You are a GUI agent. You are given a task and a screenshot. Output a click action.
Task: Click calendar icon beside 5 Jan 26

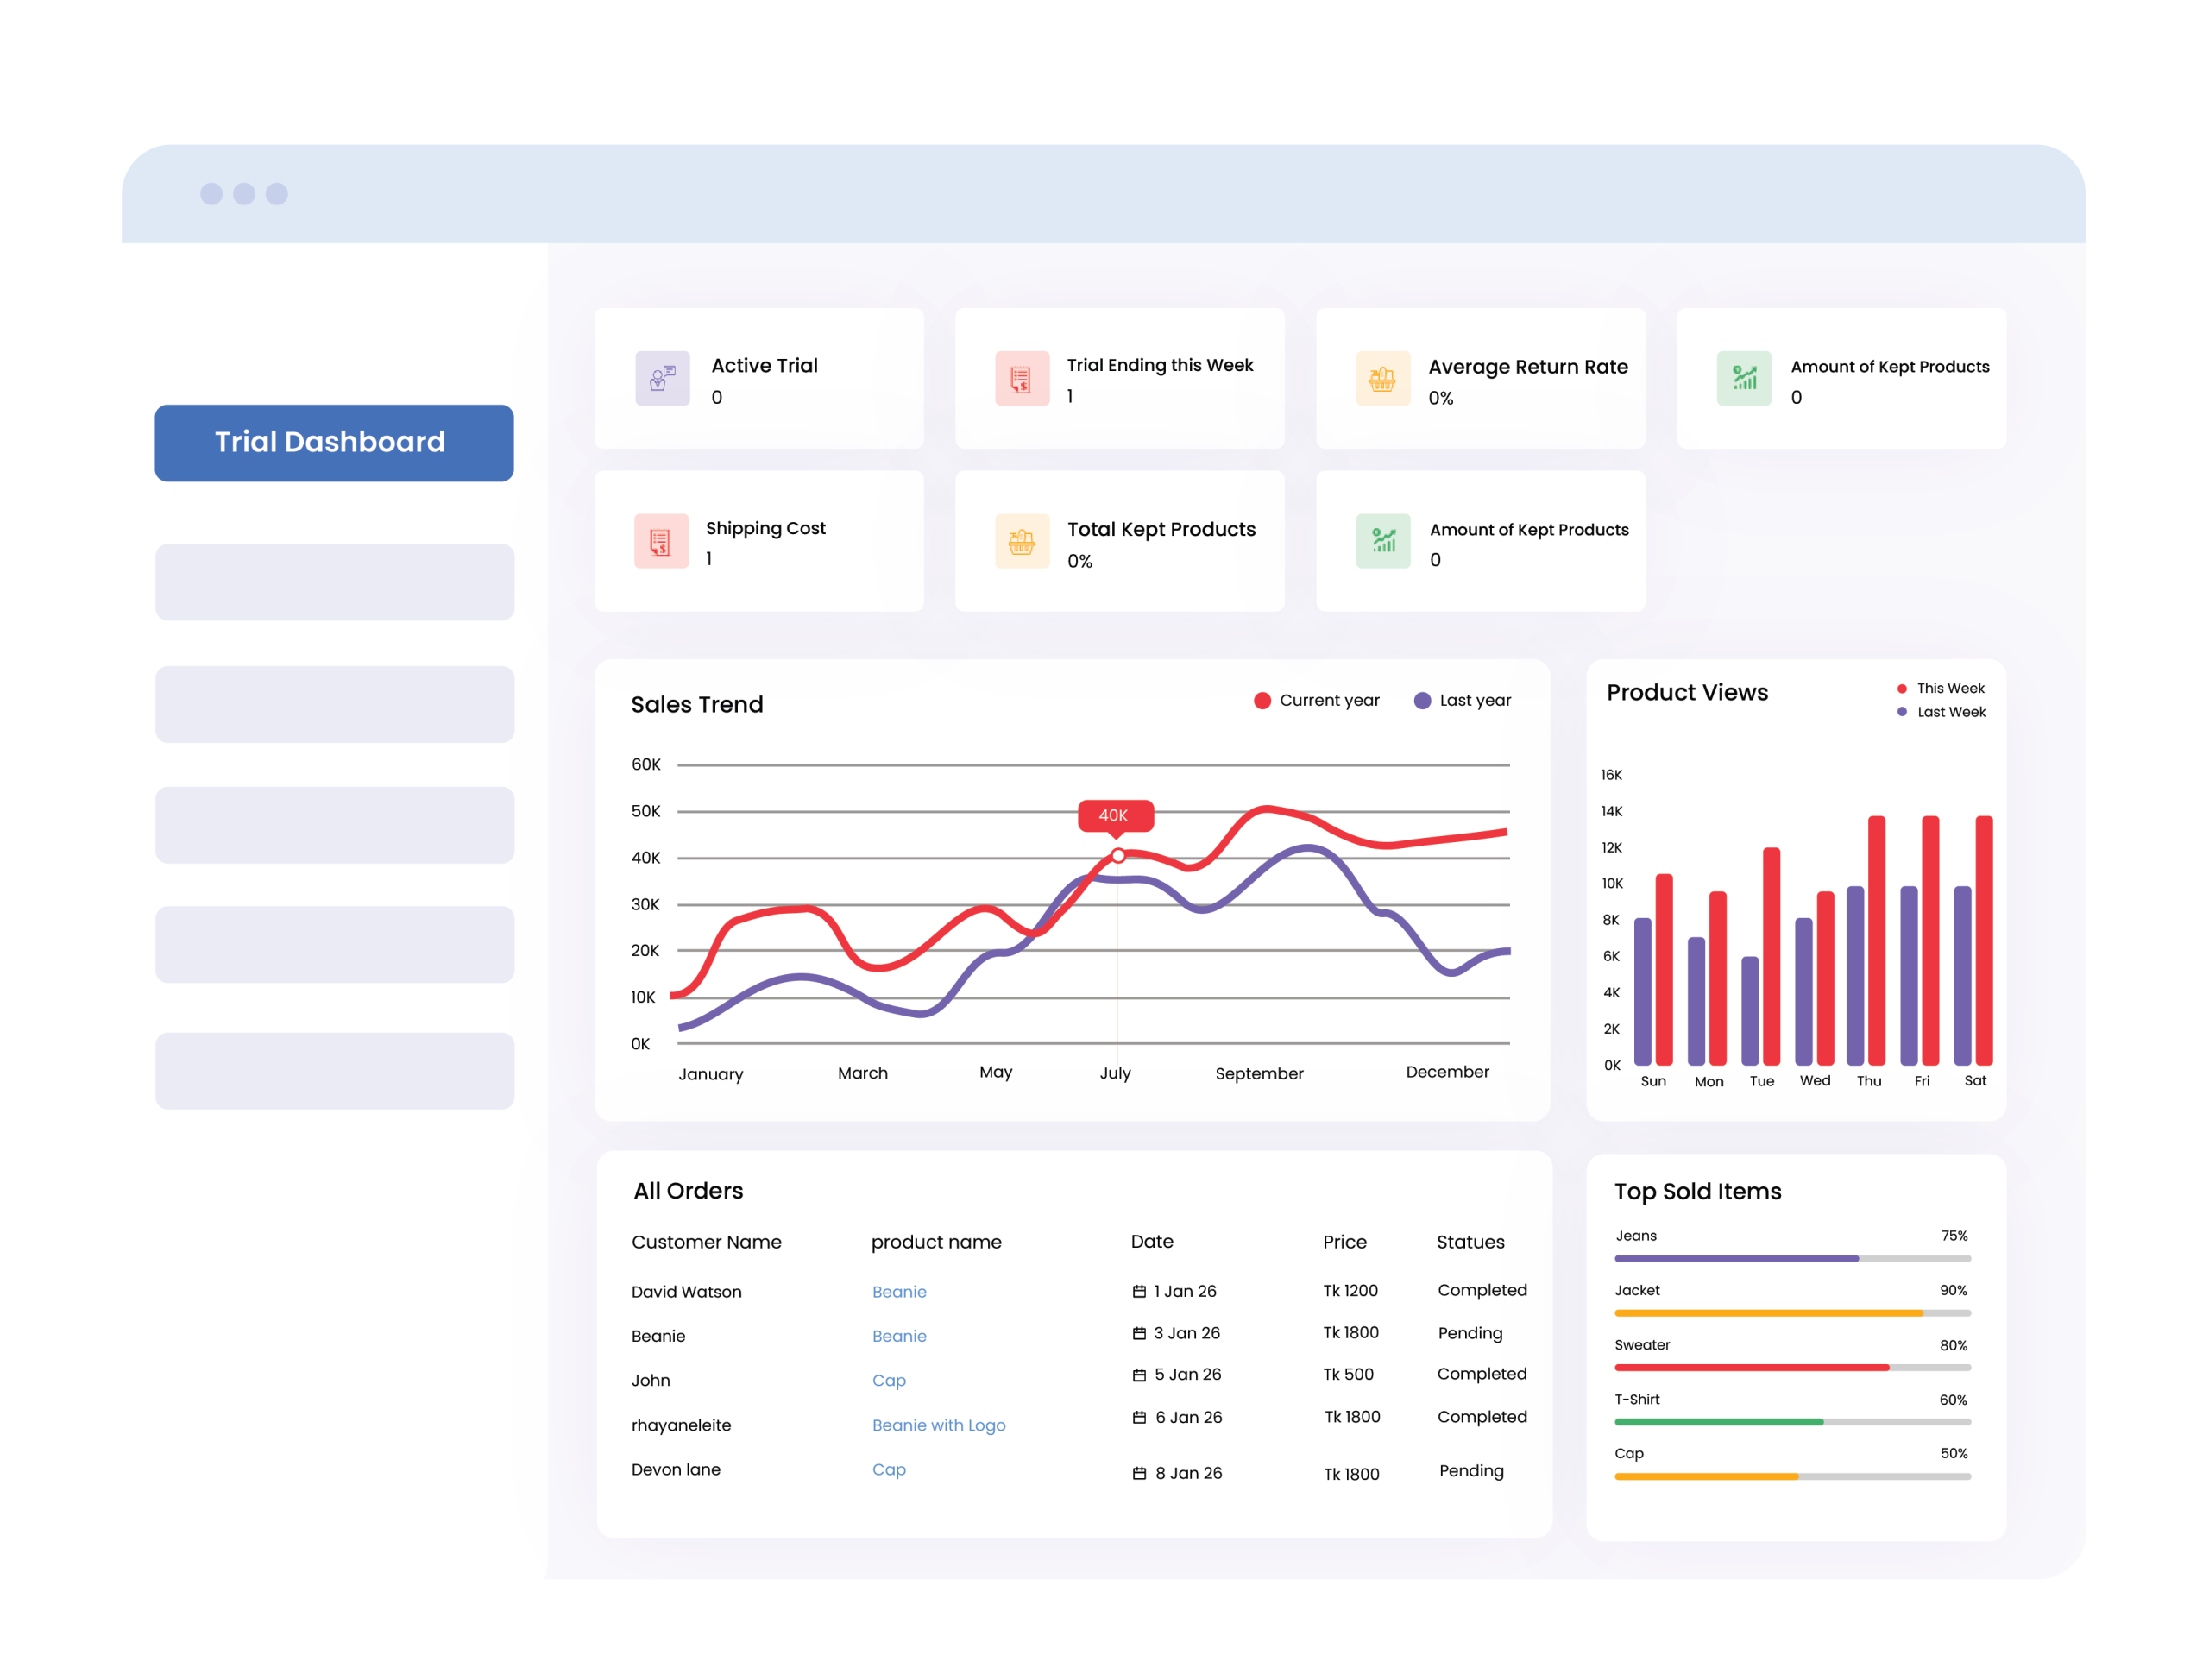point(1138,1375)
